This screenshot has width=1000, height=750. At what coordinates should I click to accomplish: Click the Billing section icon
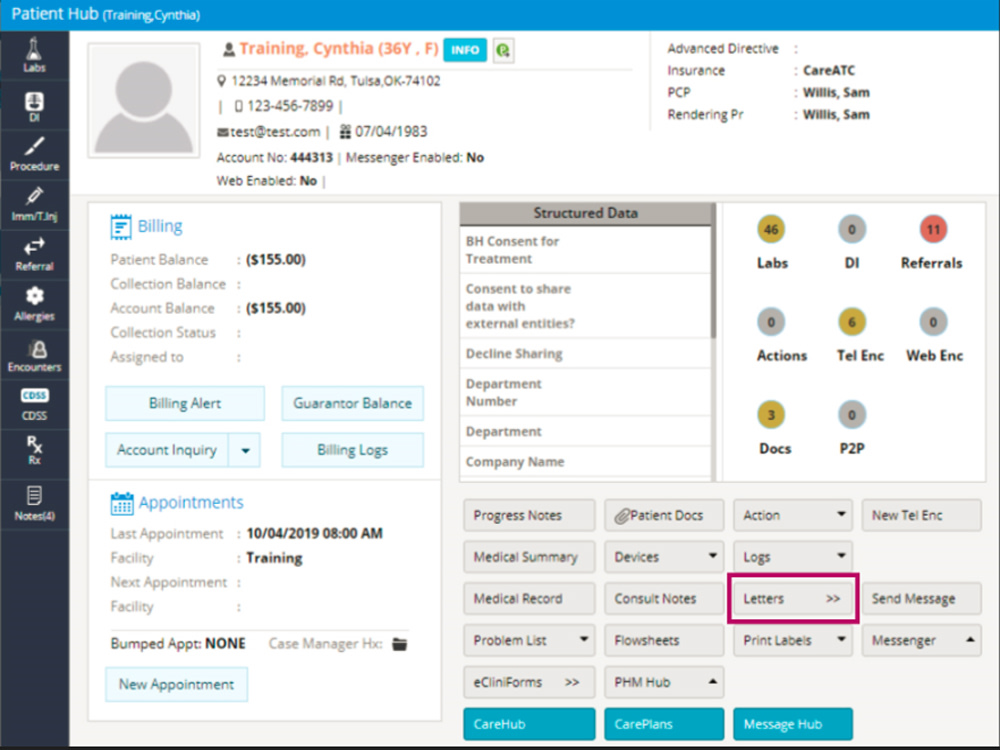(x=121, y=226)
